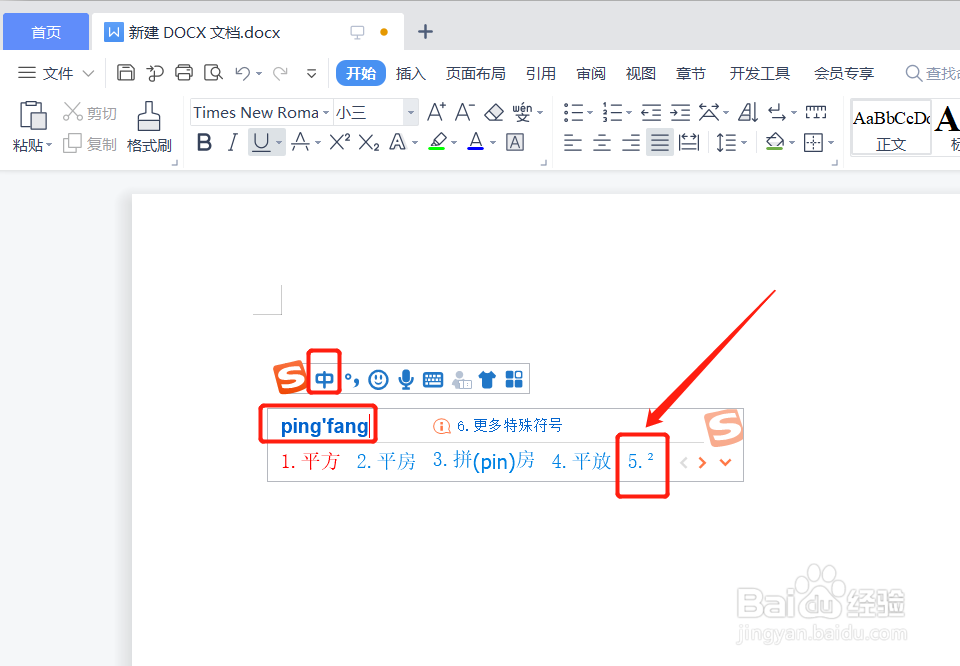
Task: Open font size dropdown arrow
Action: click(411, 113)
